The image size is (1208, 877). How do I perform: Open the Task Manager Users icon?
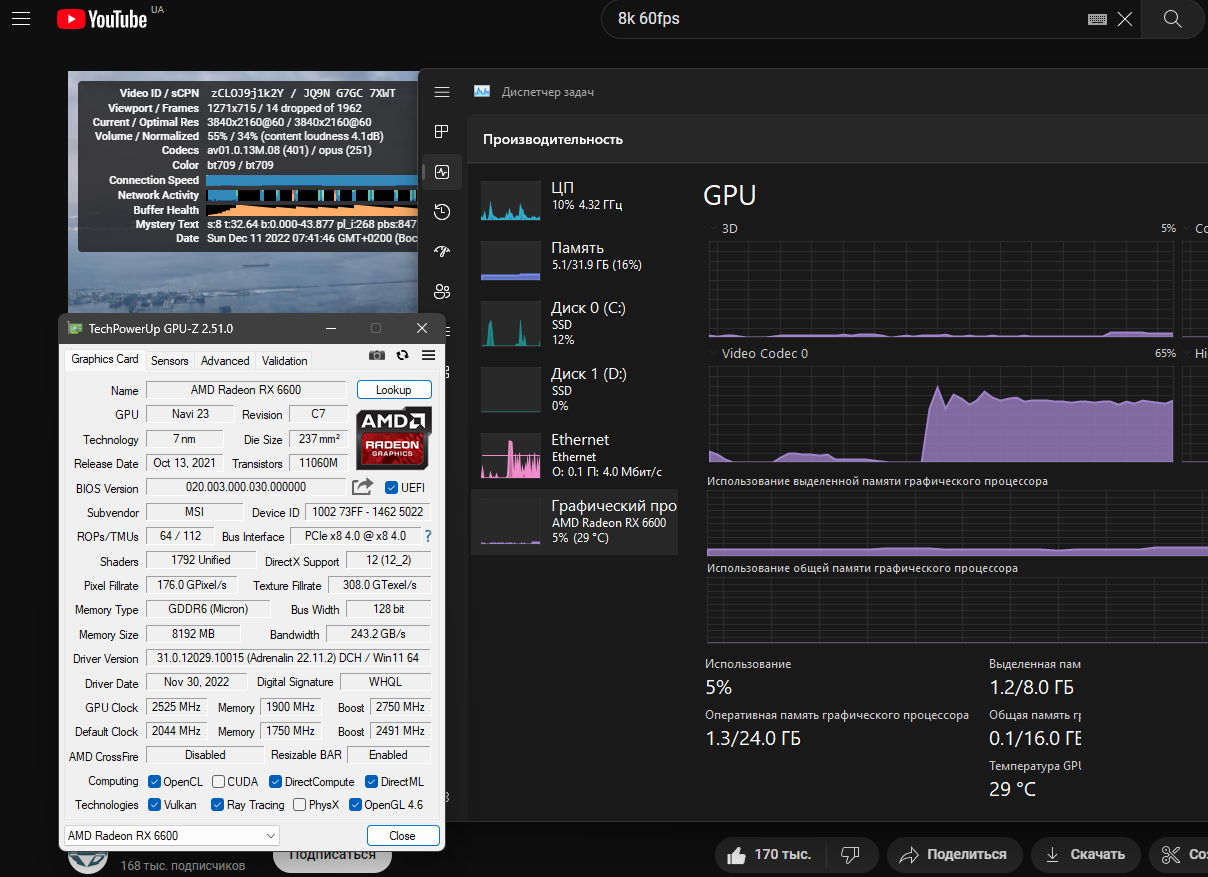[x=442, y=292]
